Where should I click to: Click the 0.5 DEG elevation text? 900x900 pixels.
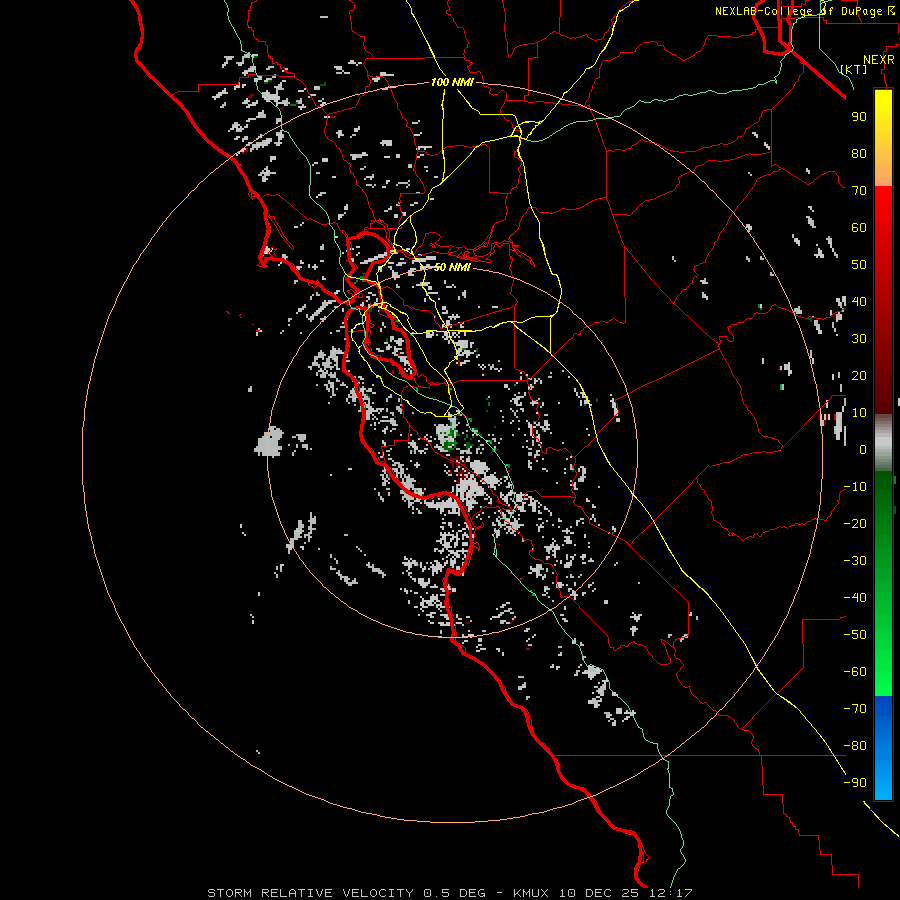tap(454, 893)
